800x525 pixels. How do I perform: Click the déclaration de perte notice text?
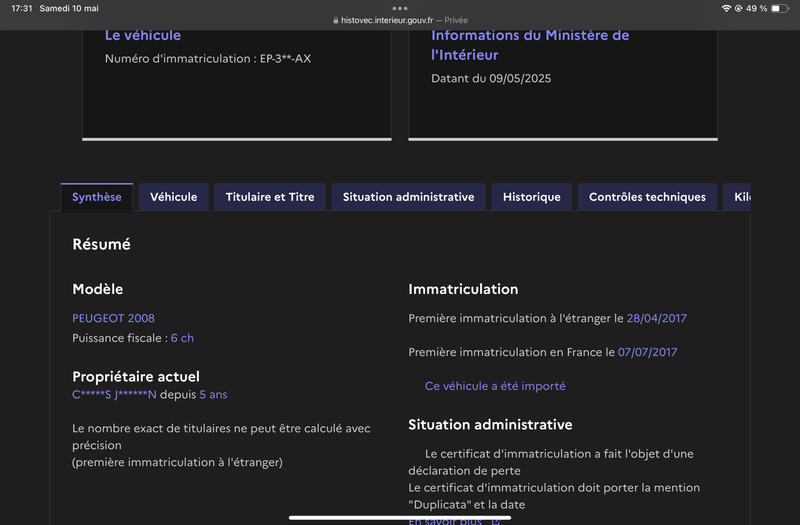pyautogui.click(x=551, y=462)
